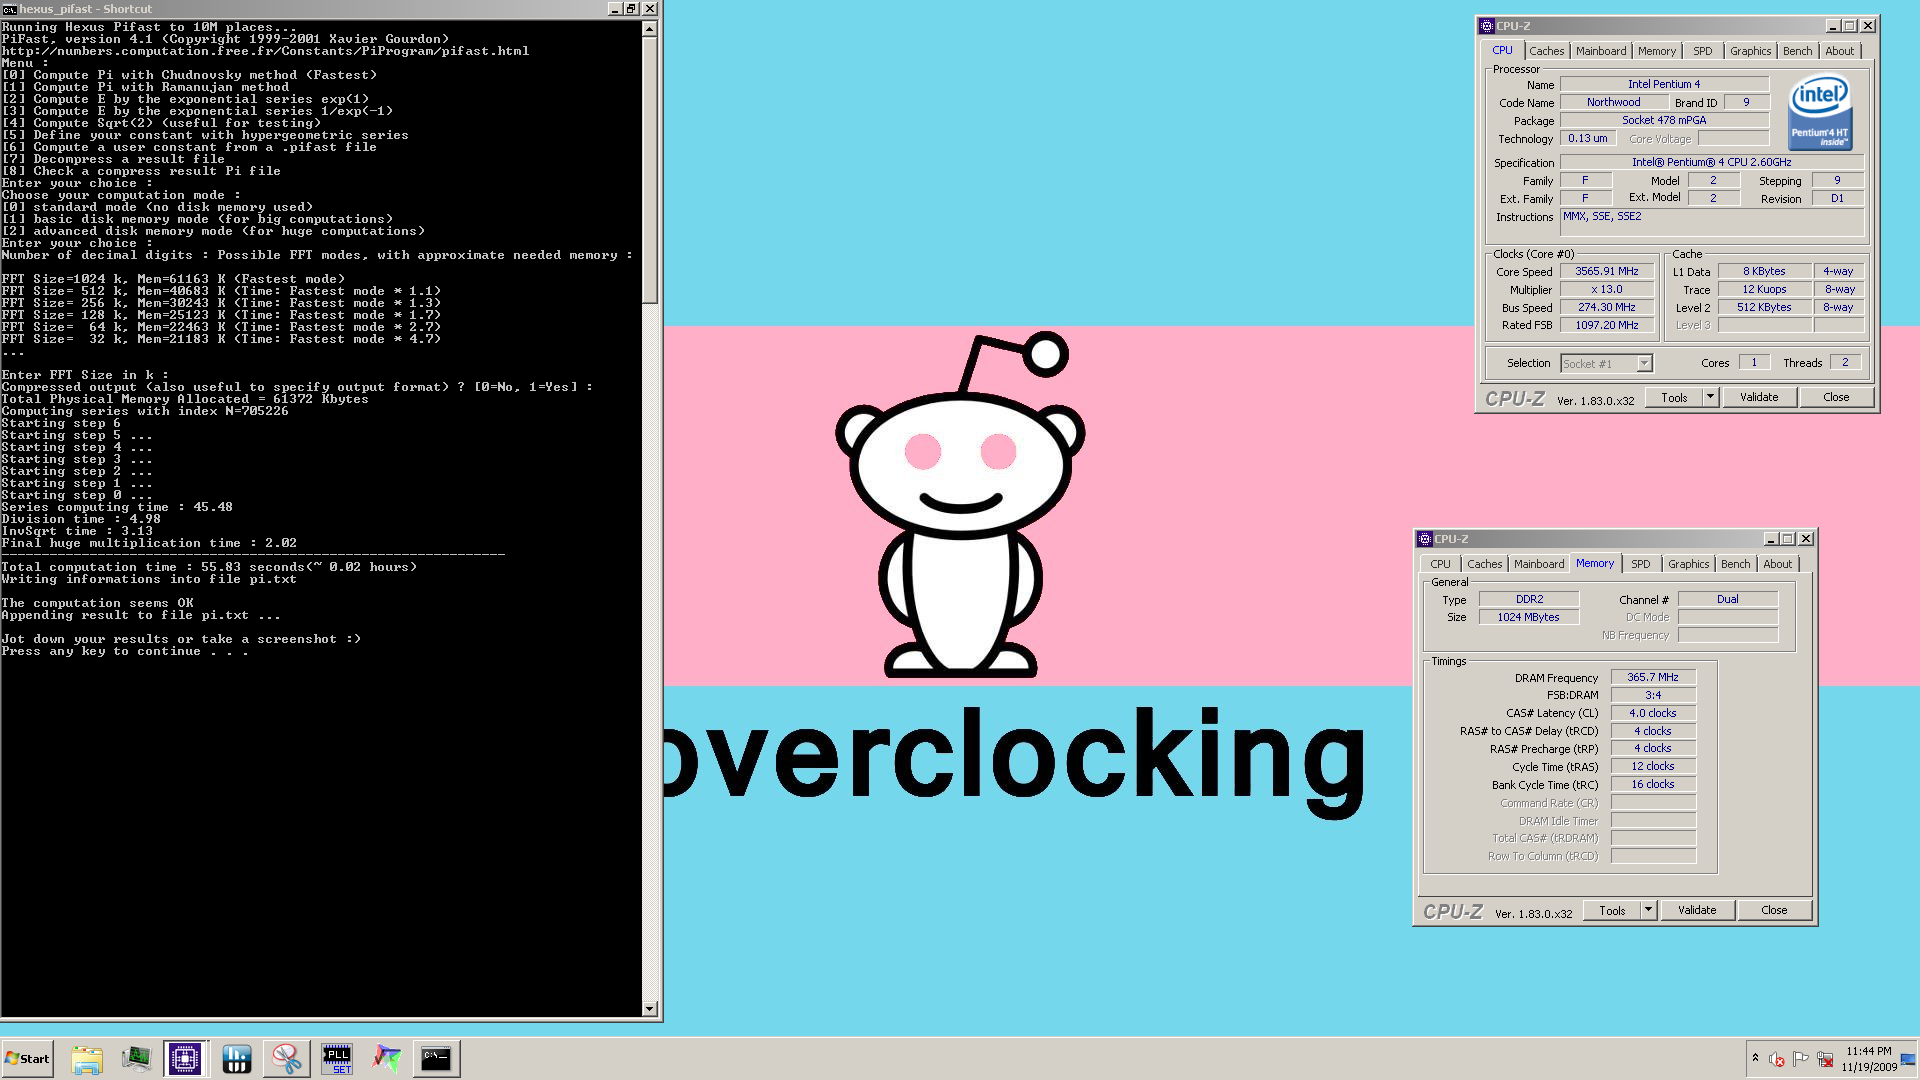Click console scrollbar up arrow
This screenshot has height=1080, width=1920.
coord(650,29)
